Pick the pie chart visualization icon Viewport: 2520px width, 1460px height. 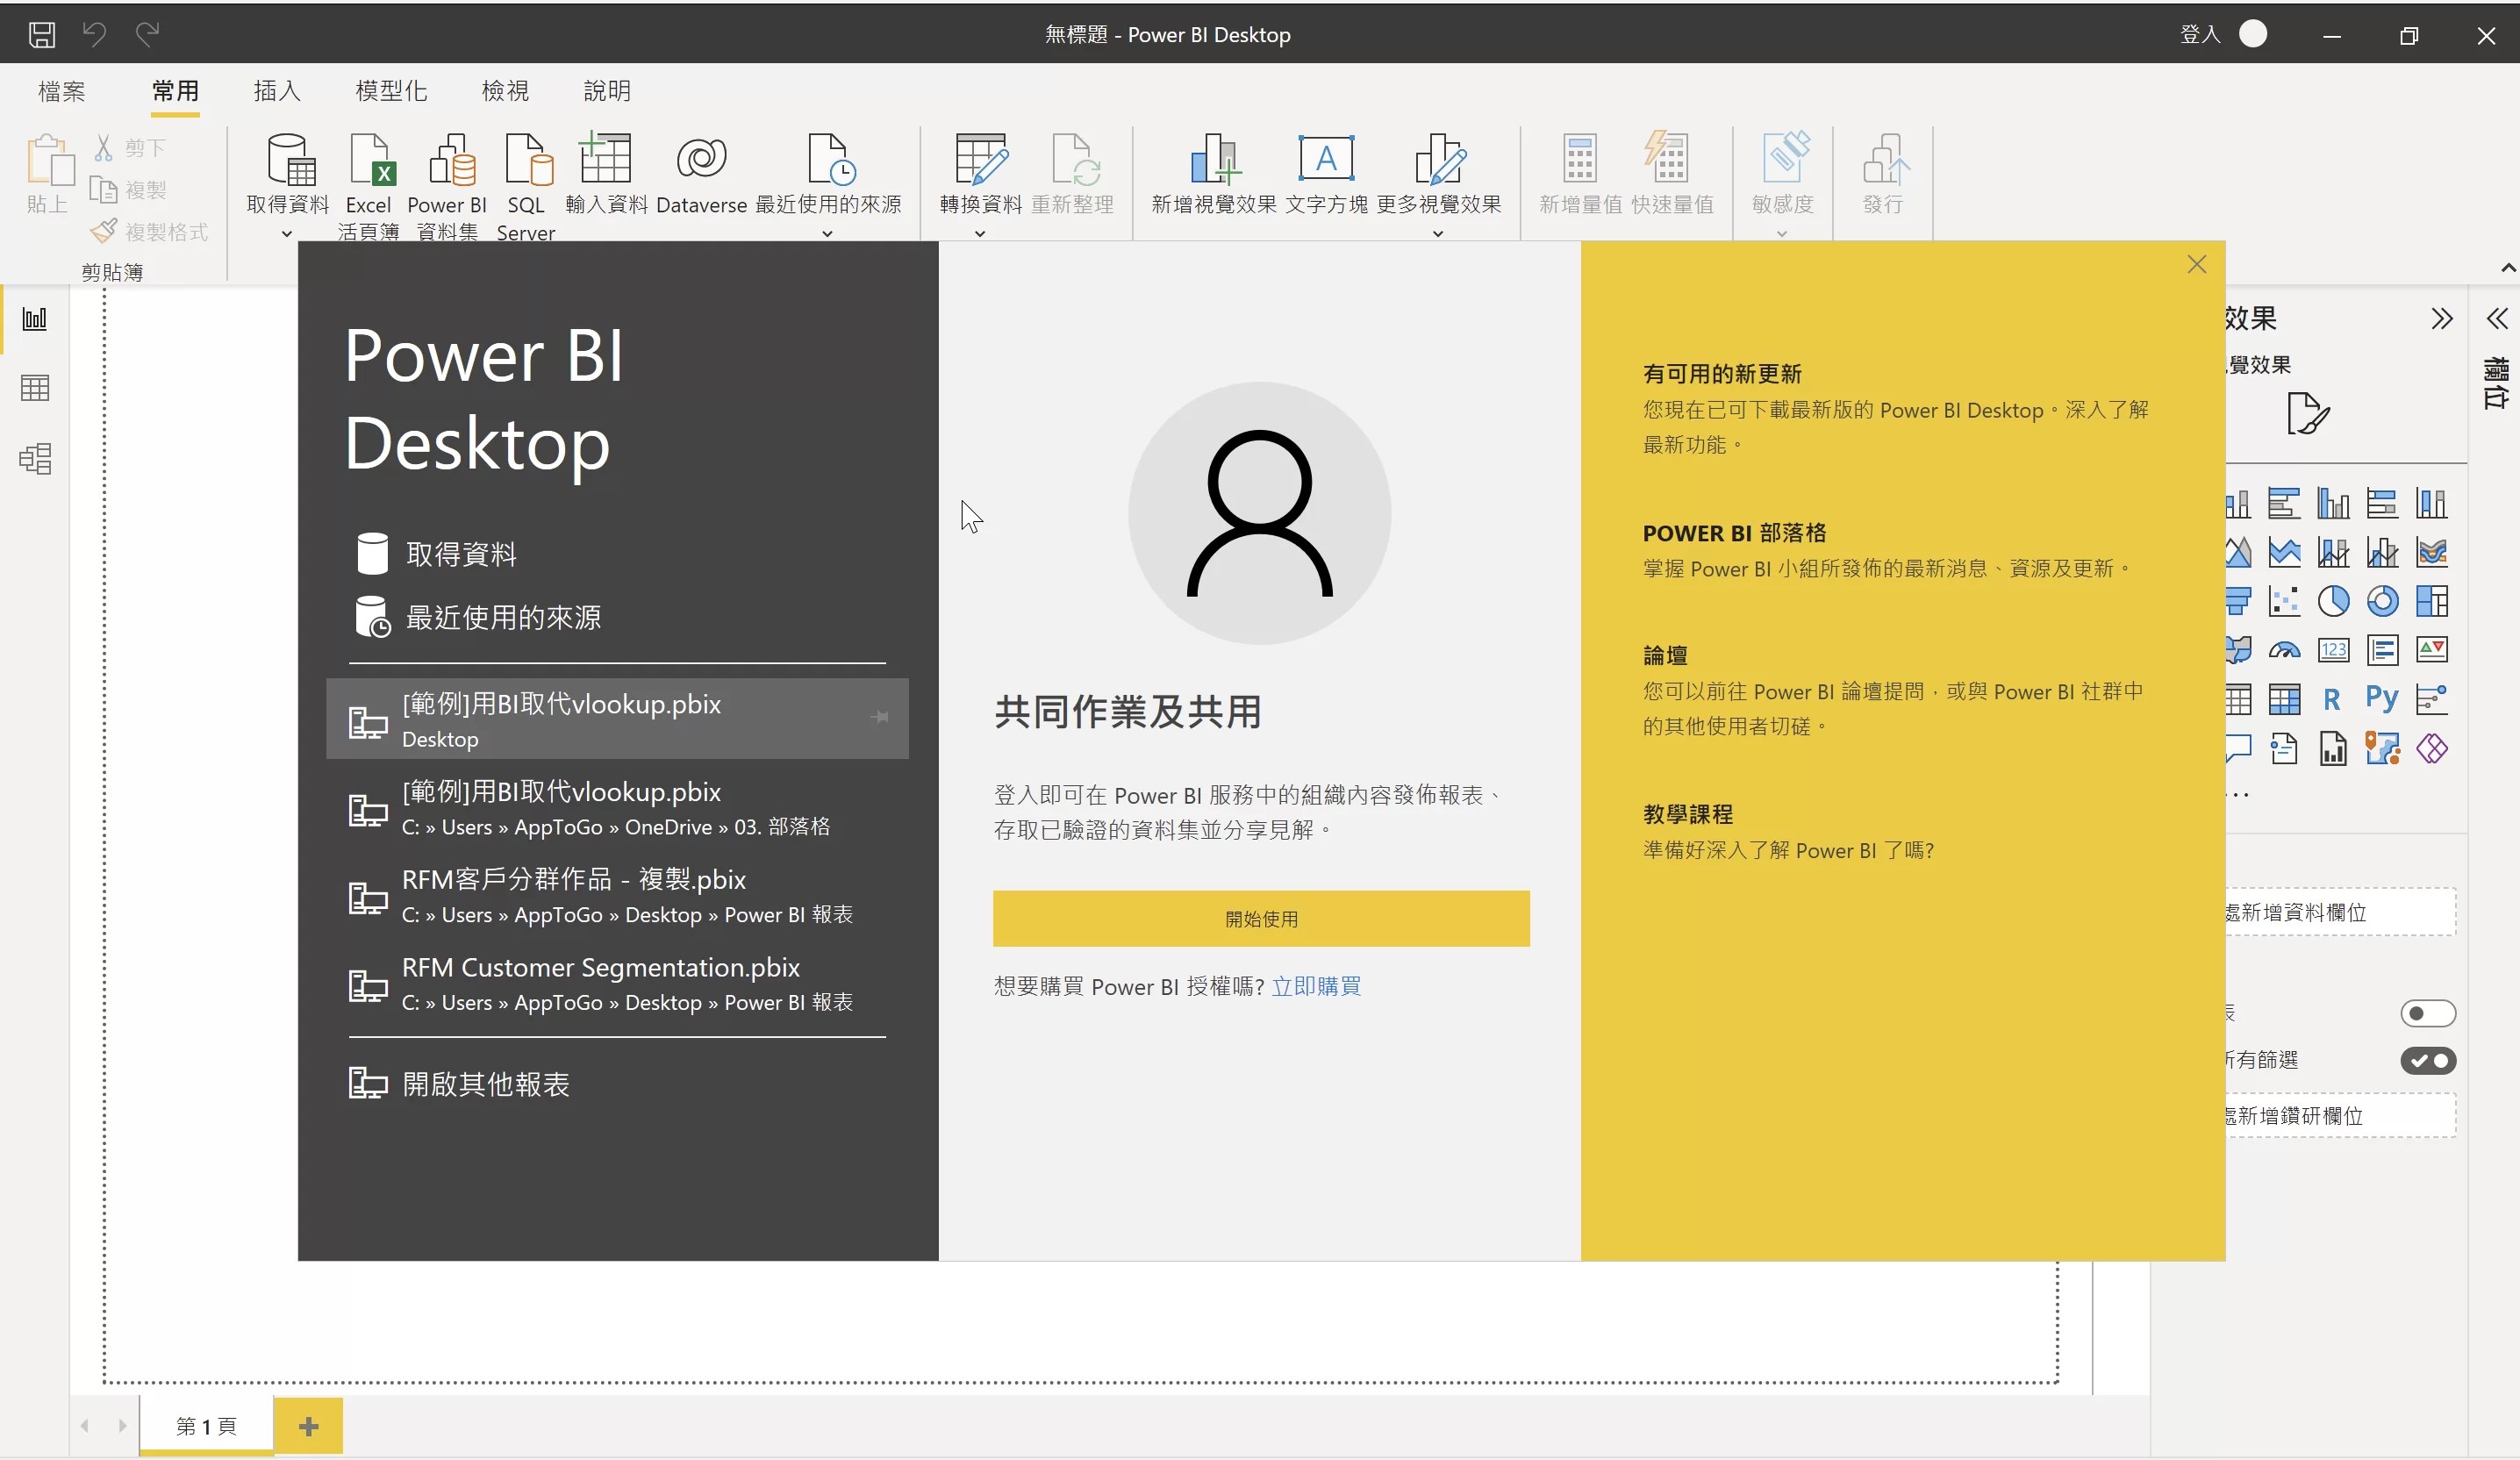pyautogui.click(x=2333, y=601)
